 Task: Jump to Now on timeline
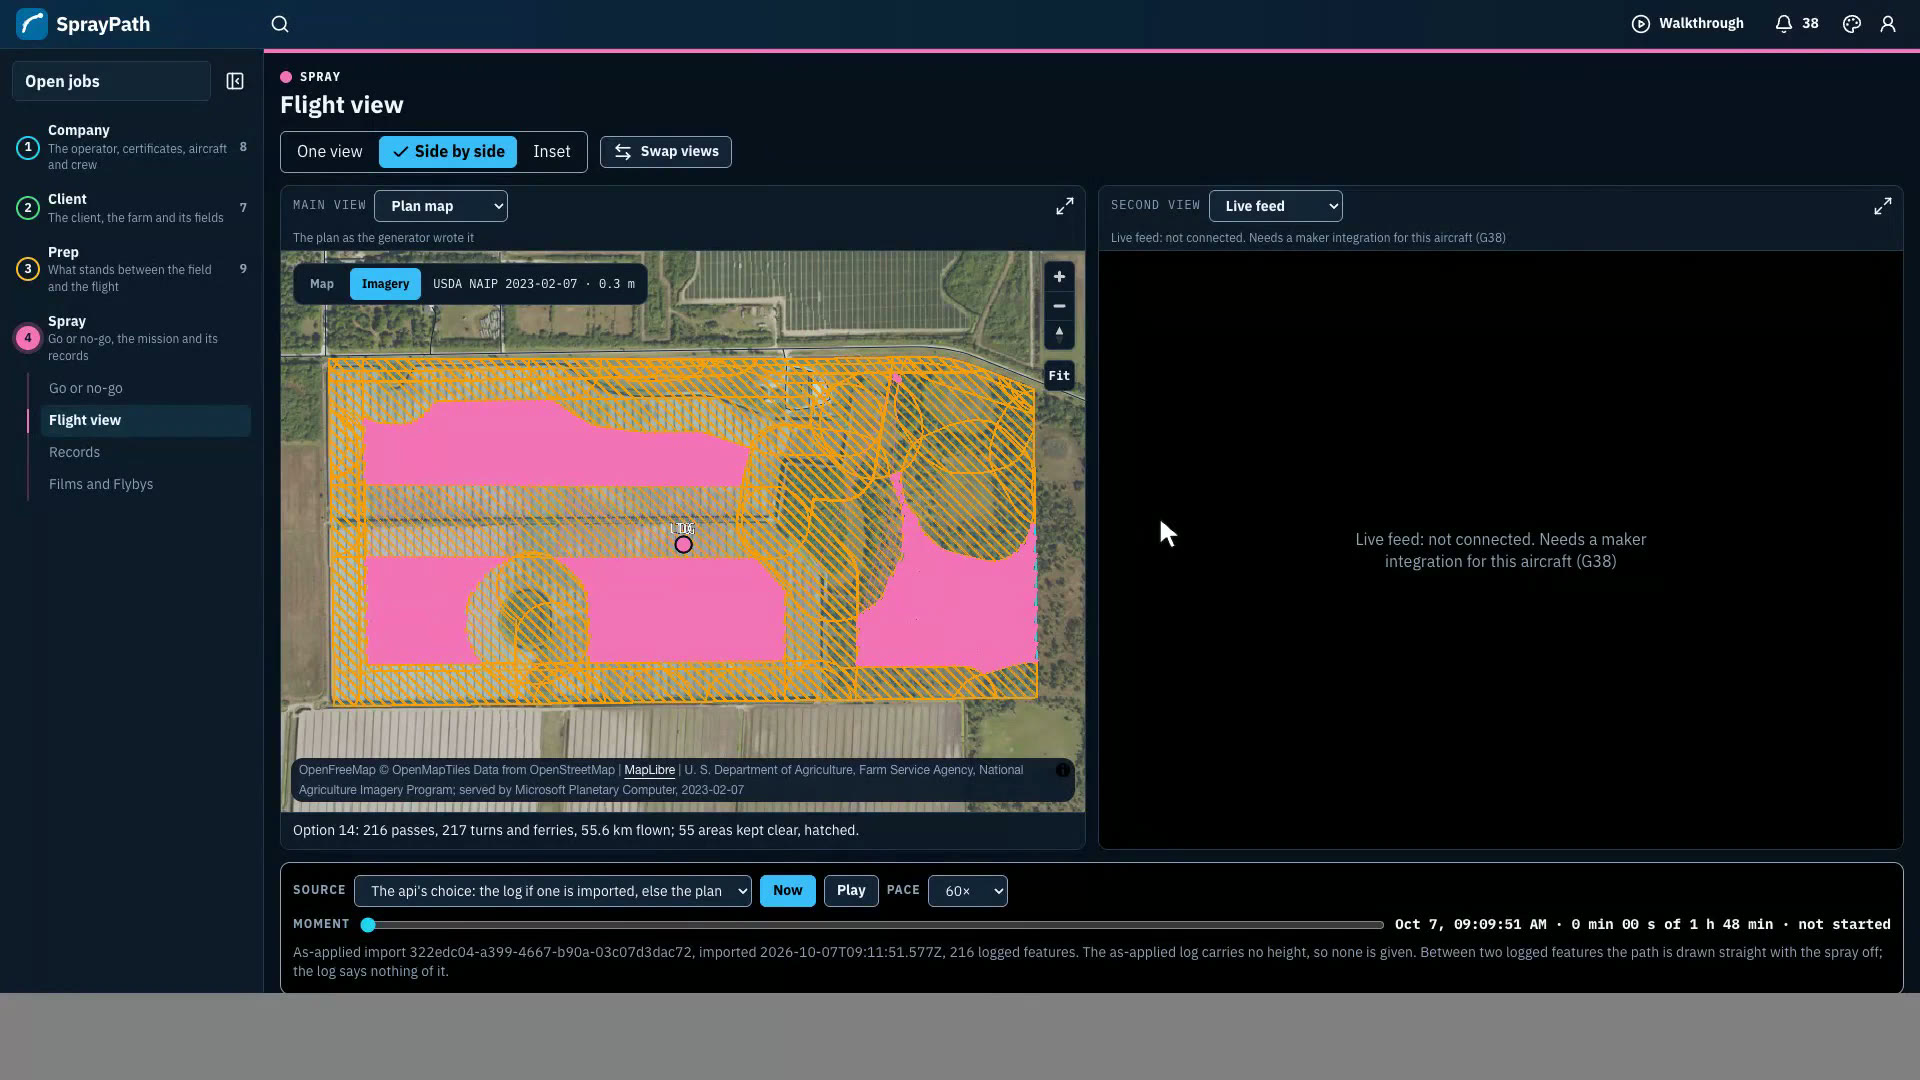pyautogui.click(x=788, y=891)
